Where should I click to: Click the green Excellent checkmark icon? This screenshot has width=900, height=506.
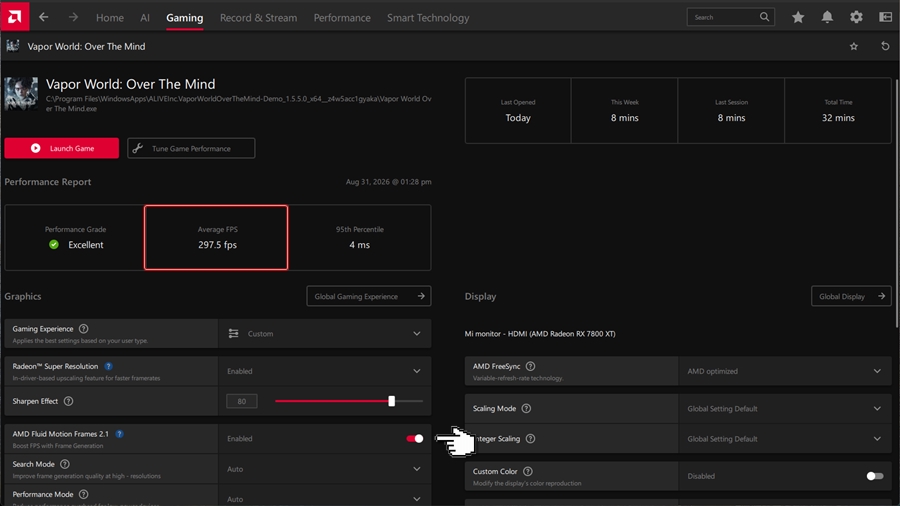54,244
